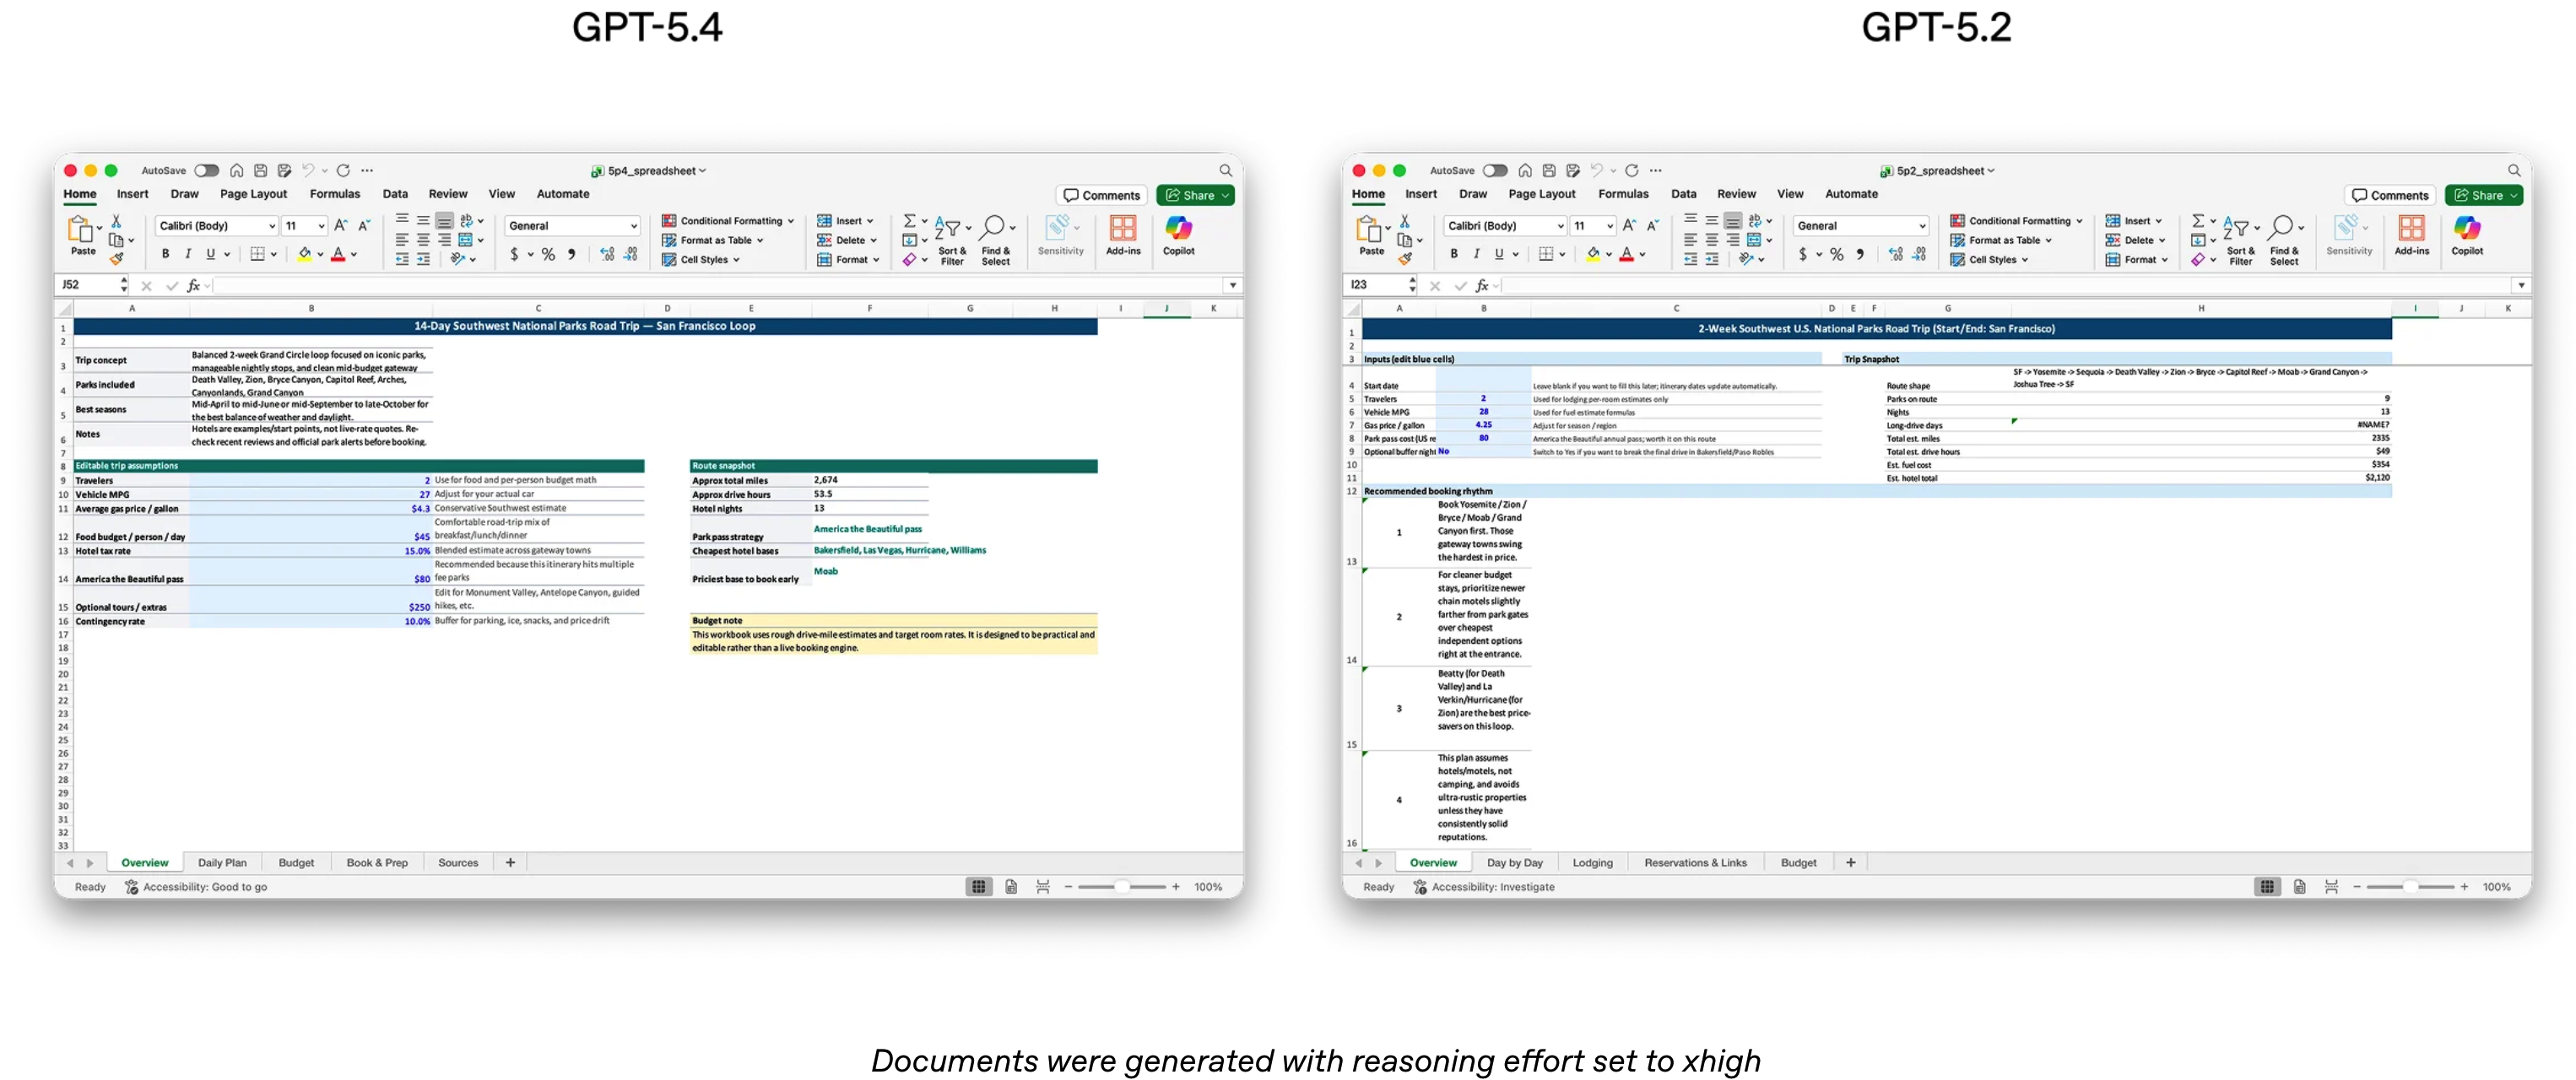This screenshot has height=1080, width=2576.
Task: Open the Daily Plan sheet tab
Action: pyautogui.click(x=222, y=863)
